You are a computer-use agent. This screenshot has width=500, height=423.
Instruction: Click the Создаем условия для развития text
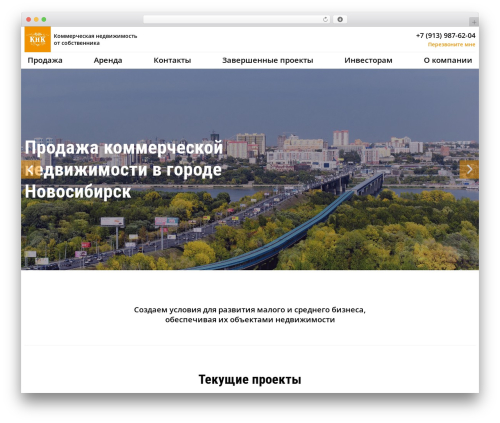[x=250, y=314]
